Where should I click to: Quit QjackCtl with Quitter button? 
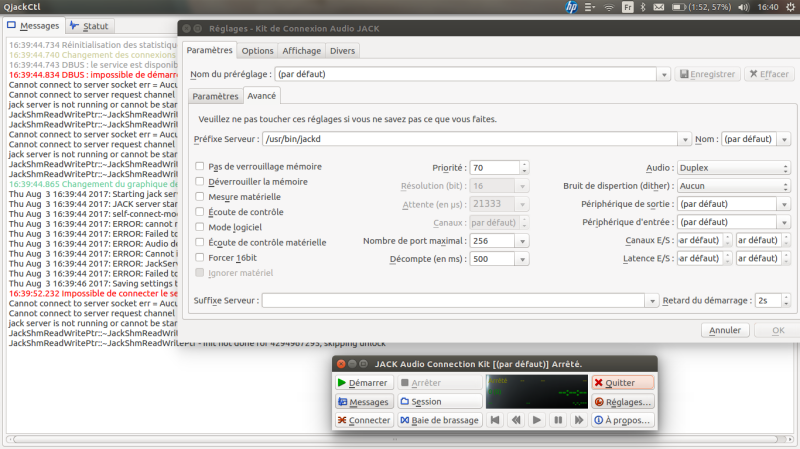coord(623,383)
